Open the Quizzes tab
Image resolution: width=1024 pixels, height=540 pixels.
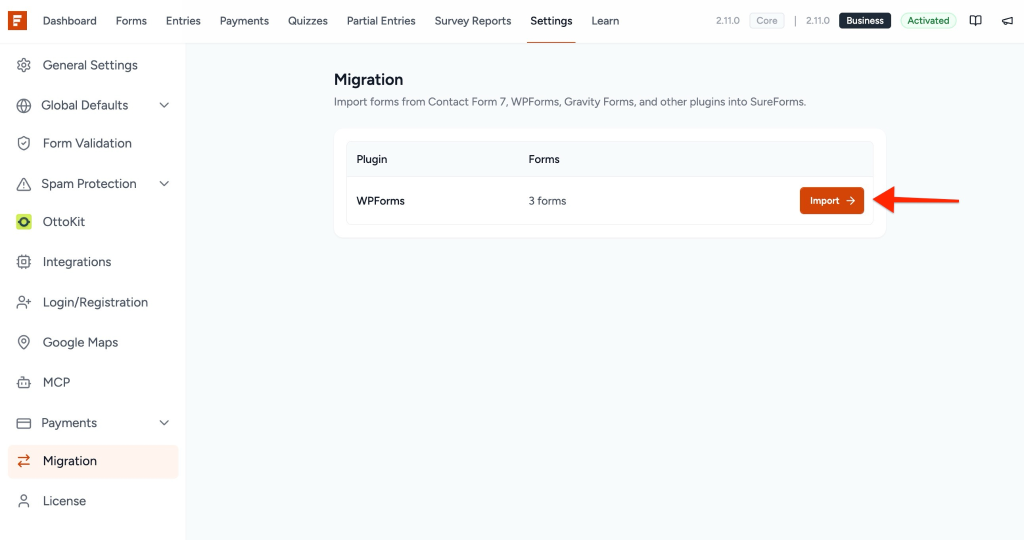(x=308, y=21)
